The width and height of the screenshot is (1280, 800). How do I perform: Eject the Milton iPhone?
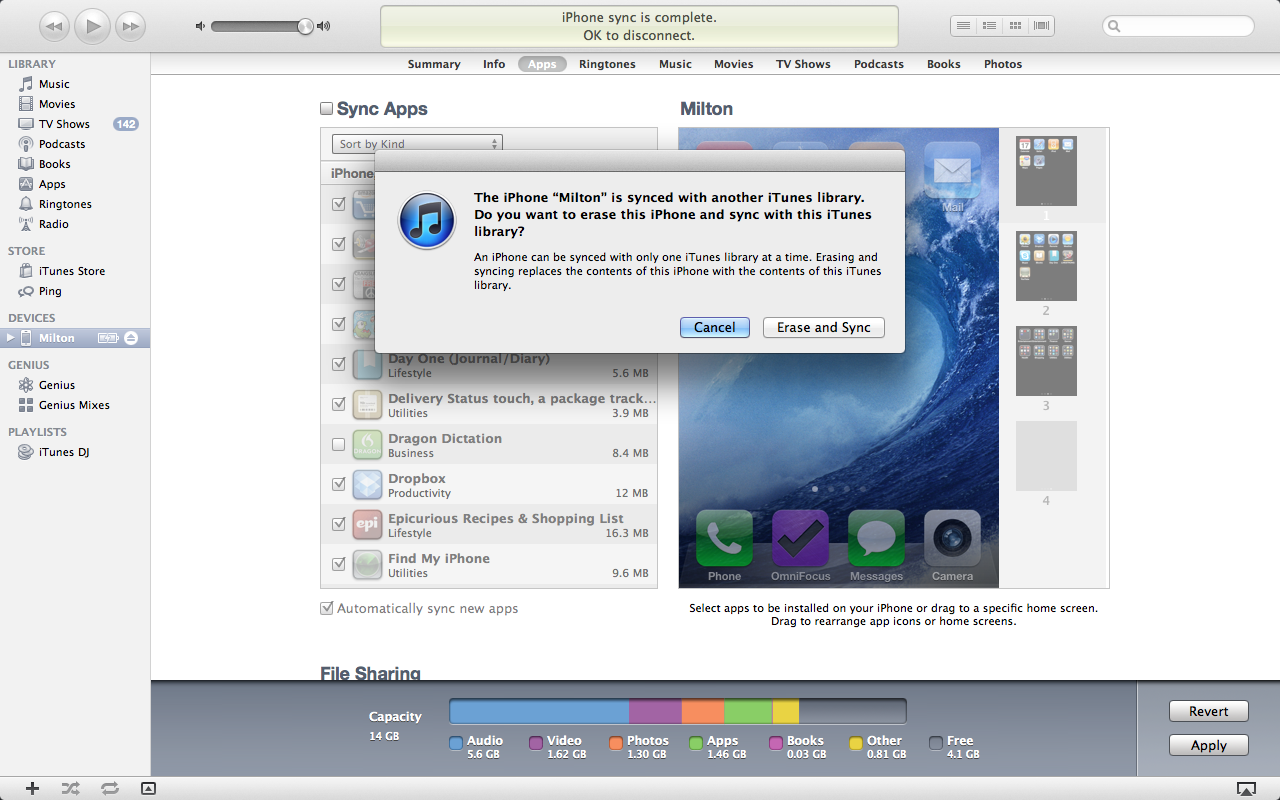coord(131,338)
